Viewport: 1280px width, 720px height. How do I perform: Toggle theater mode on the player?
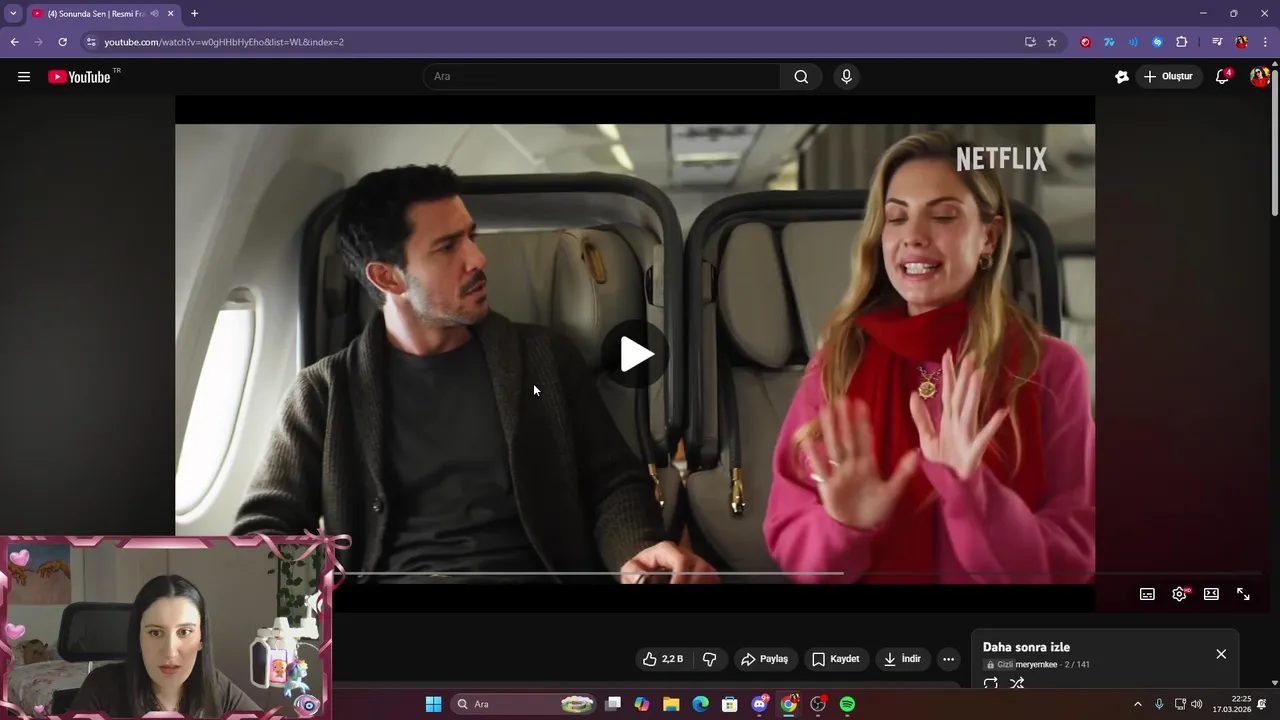pos(1211,594)
